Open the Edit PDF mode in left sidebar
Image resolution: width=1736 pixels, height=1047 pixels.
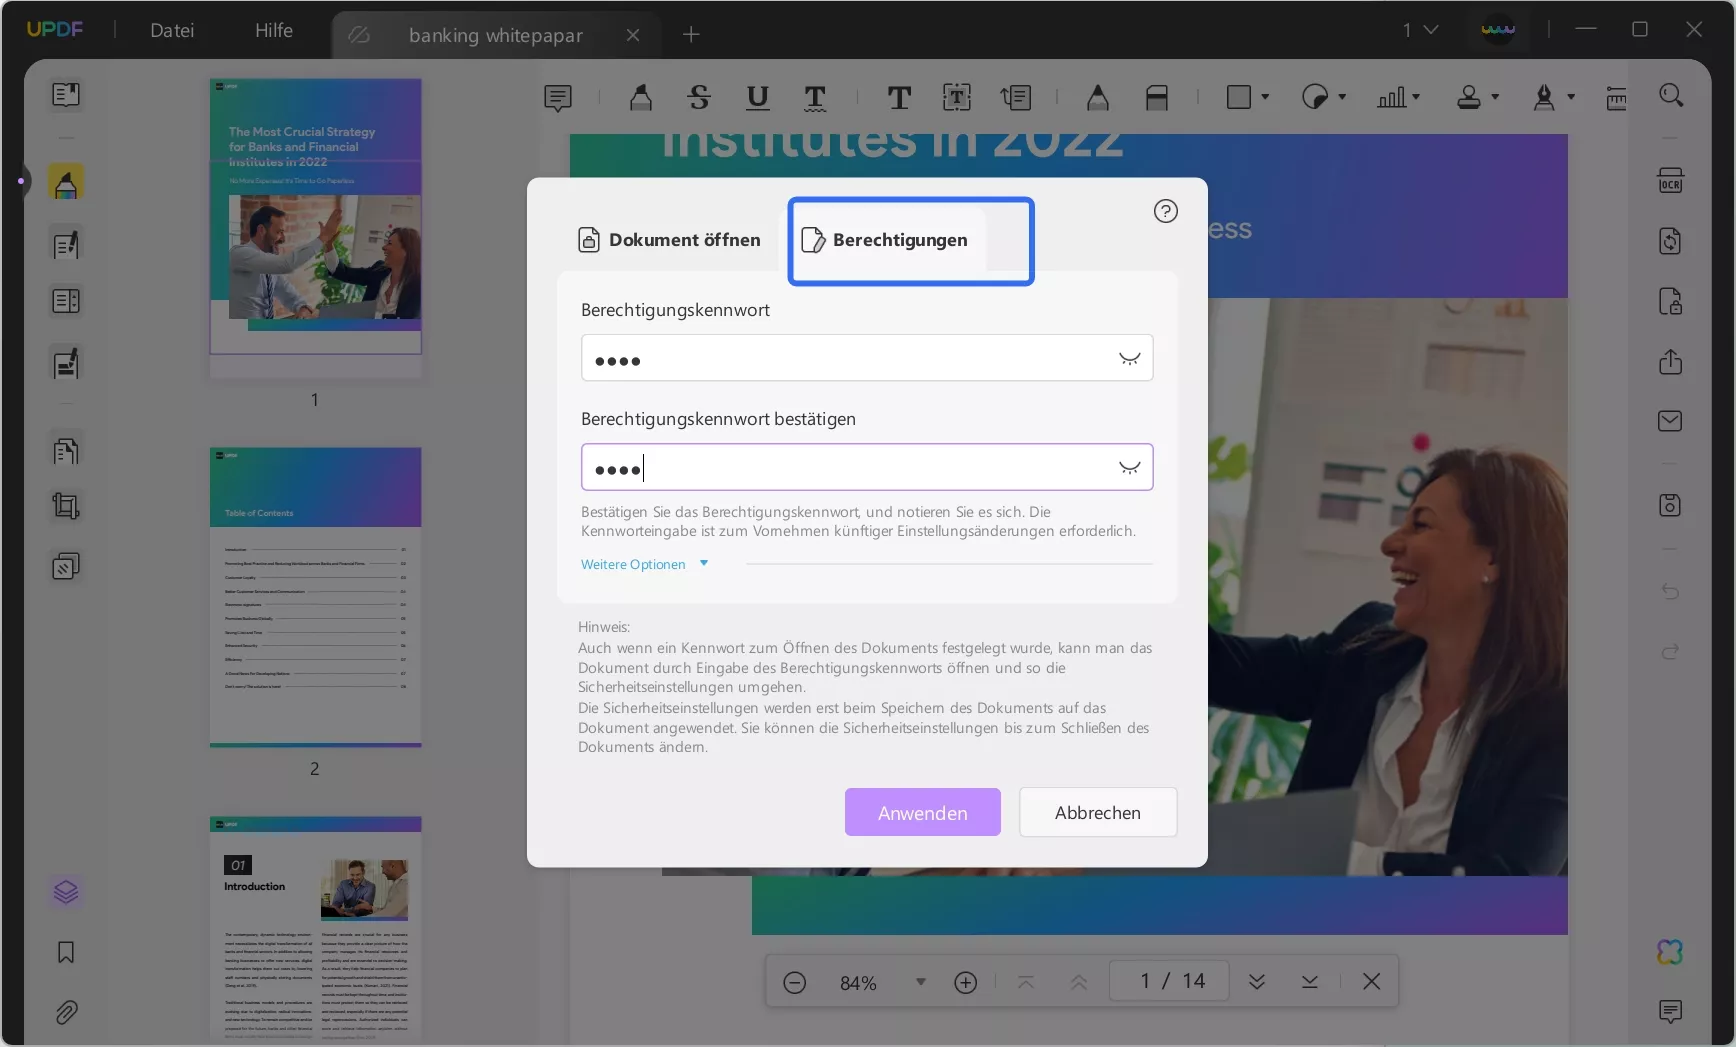point(66,245)
